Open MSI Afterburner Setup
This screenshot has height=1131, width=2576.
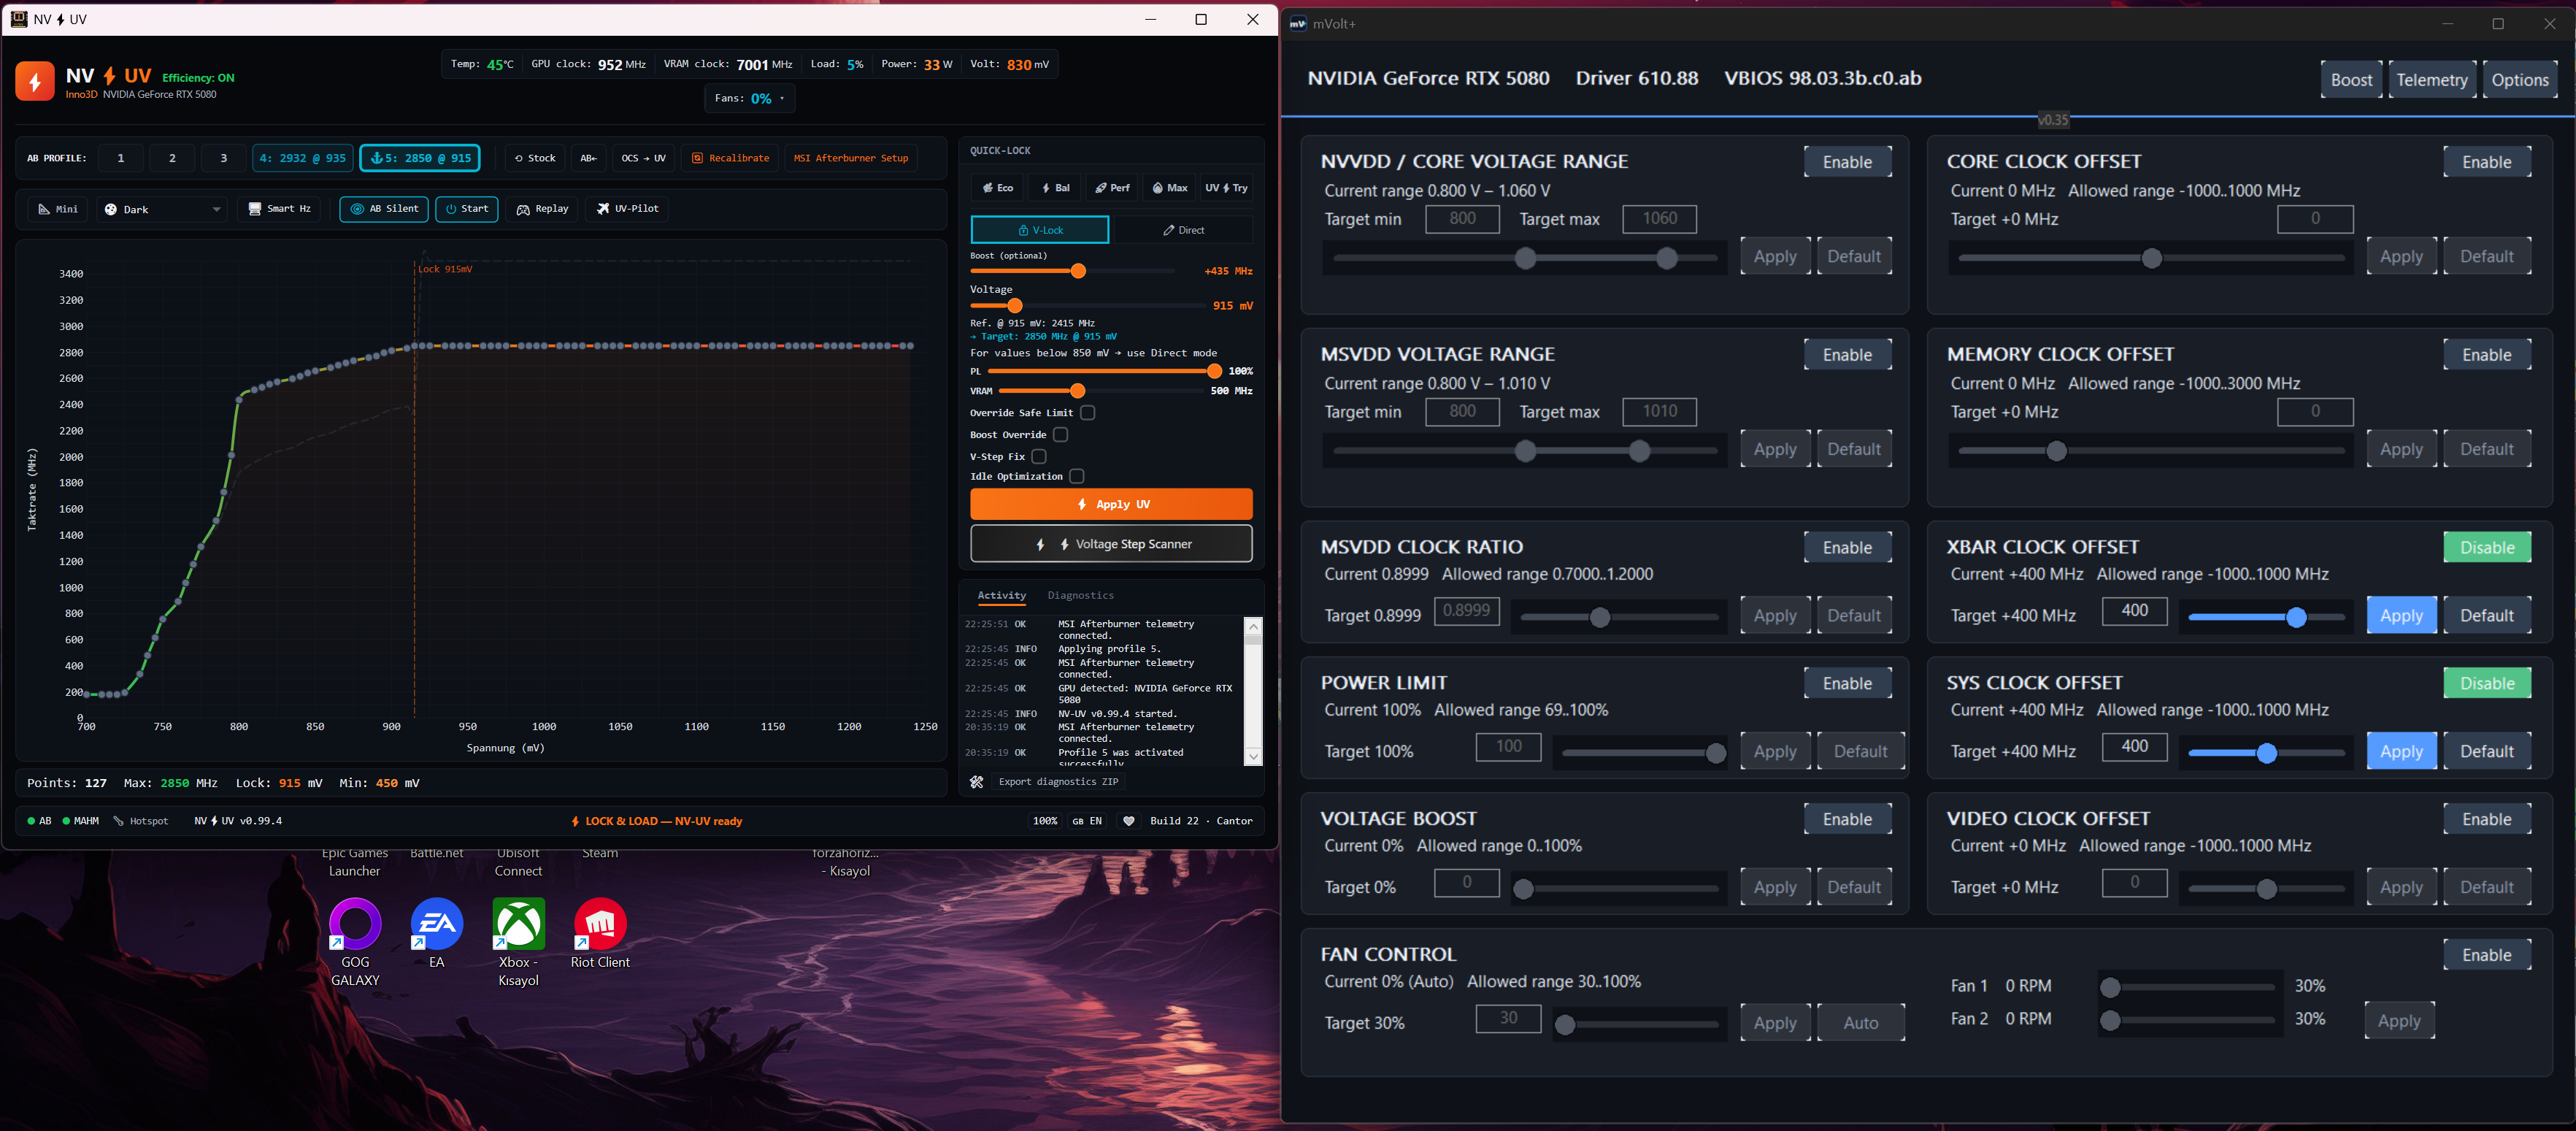coord(851,158)
